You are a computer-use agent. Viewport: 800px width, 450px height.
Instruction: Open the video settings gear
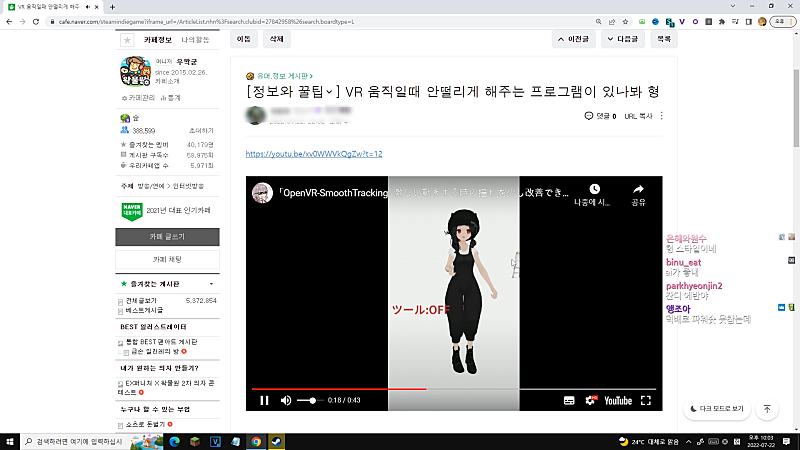[x=591, y=400]
